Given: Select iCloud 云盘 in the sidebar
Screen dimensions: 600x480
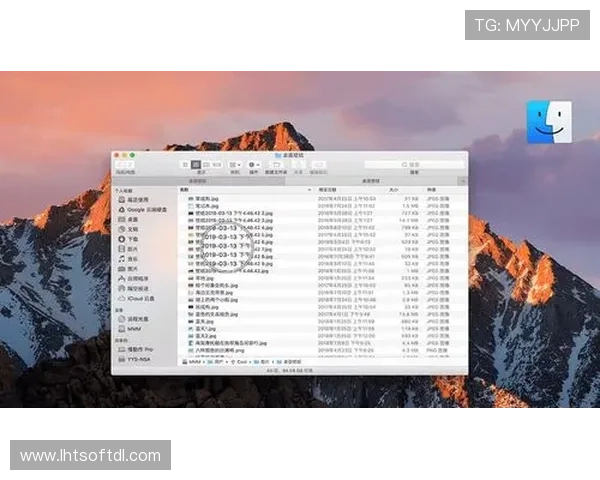Looking at the screenshot, I should [x=140, y=298].
